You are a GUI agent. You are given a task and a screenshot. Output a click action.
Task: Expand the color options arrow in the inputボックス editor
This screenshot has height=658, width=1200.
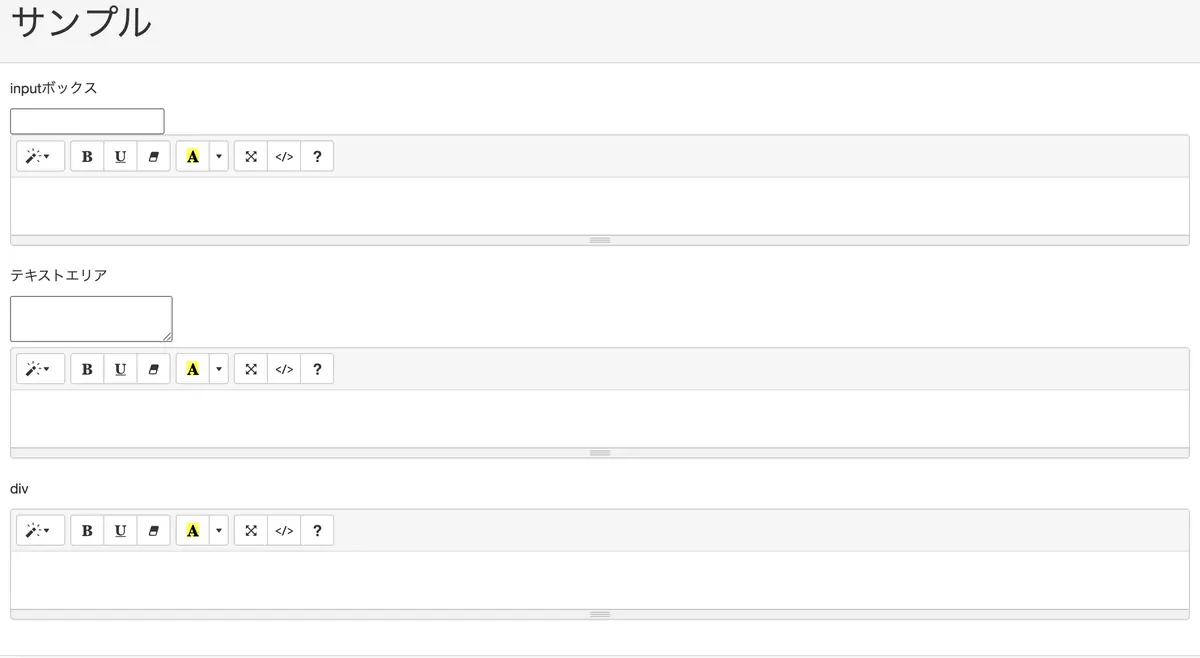[219, 156]
